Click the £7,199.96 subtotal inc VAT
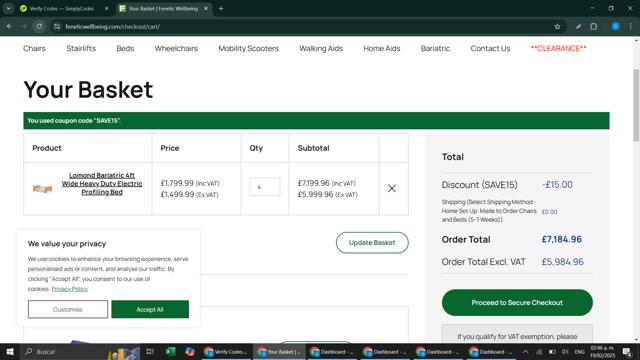The width and height of the screenshot is (640, 360). [x=327, y=183]
